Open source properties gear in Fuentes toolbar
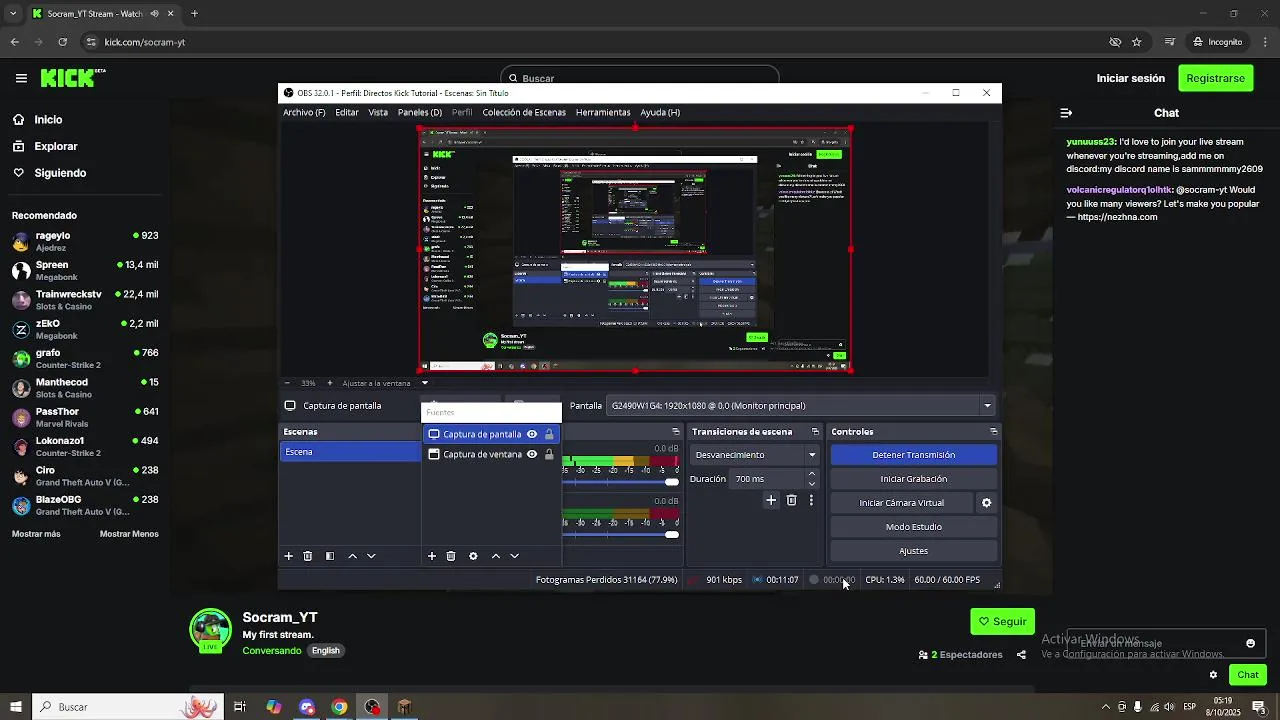 click(473, 556)
